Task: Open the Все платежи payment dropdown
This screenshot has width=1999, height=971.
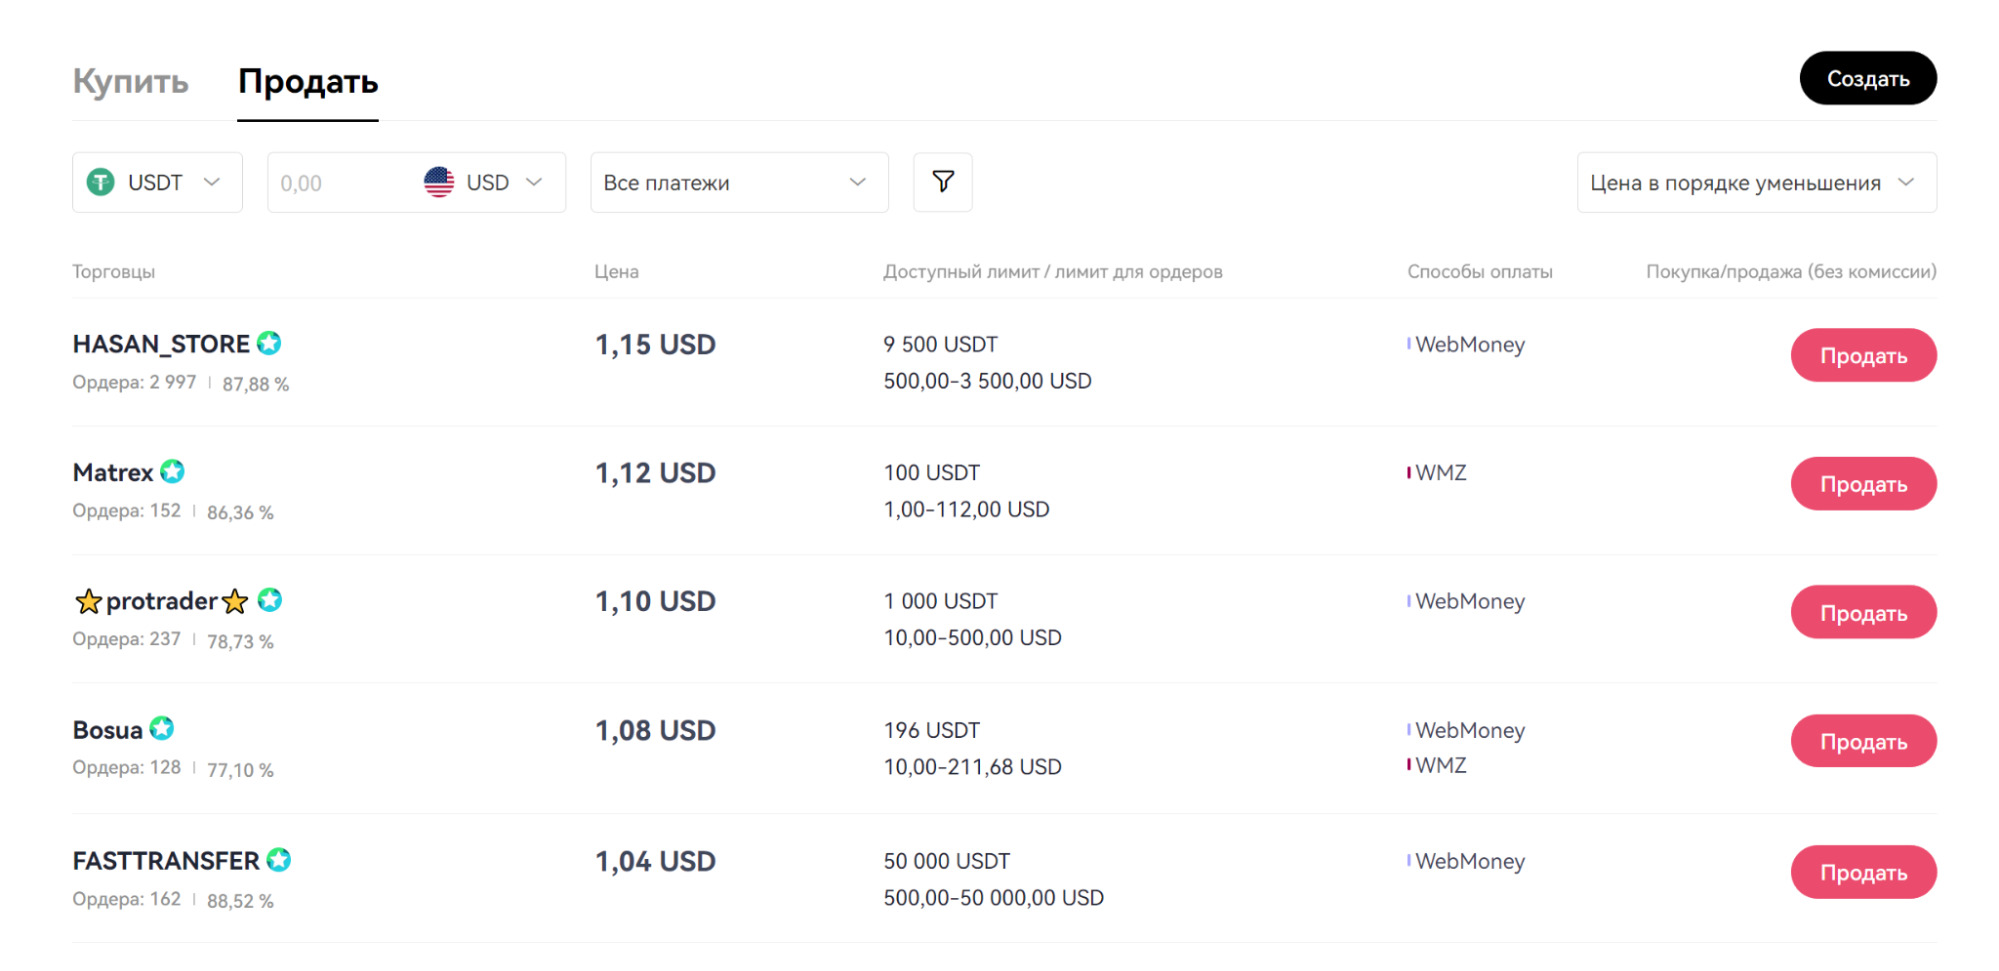Action: tap(739, 182)
